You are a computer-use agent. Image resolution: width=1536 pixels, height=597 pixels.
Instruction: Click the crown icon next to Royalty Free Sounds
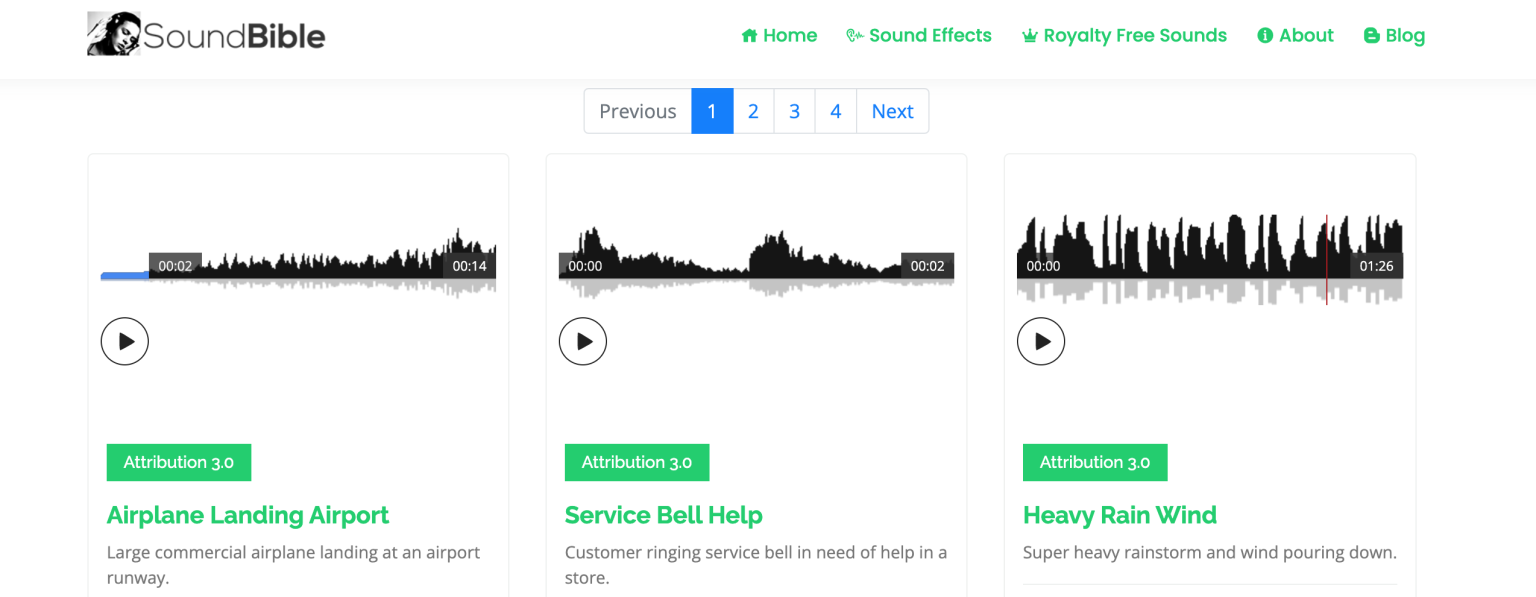[x=1028, y=35]
